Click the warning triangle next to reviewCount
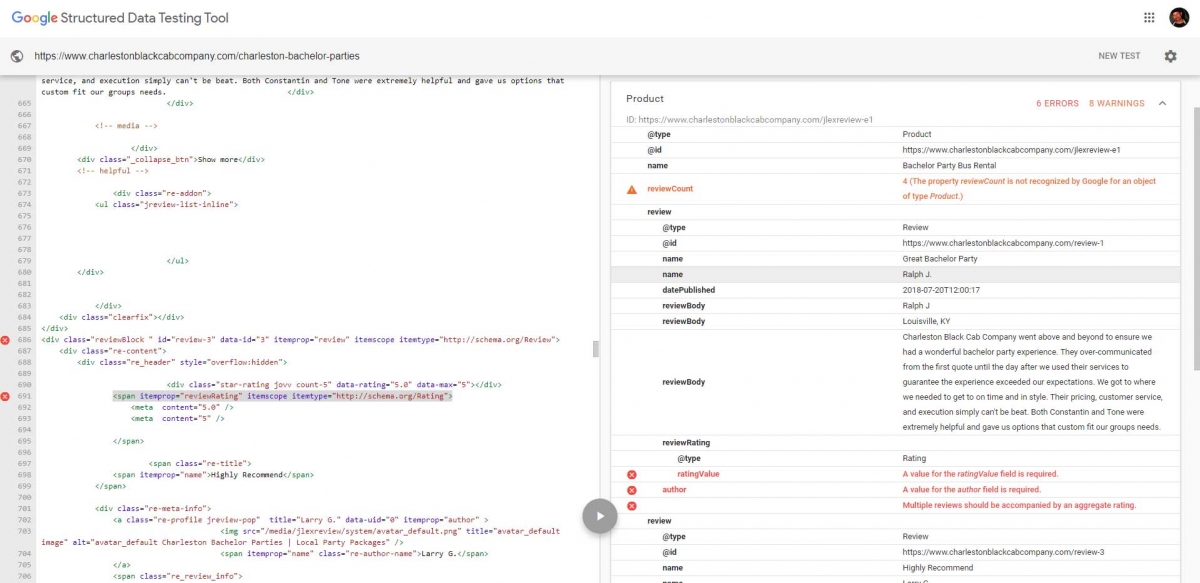The image size is (1200, 583). click(x=631, y=189)
